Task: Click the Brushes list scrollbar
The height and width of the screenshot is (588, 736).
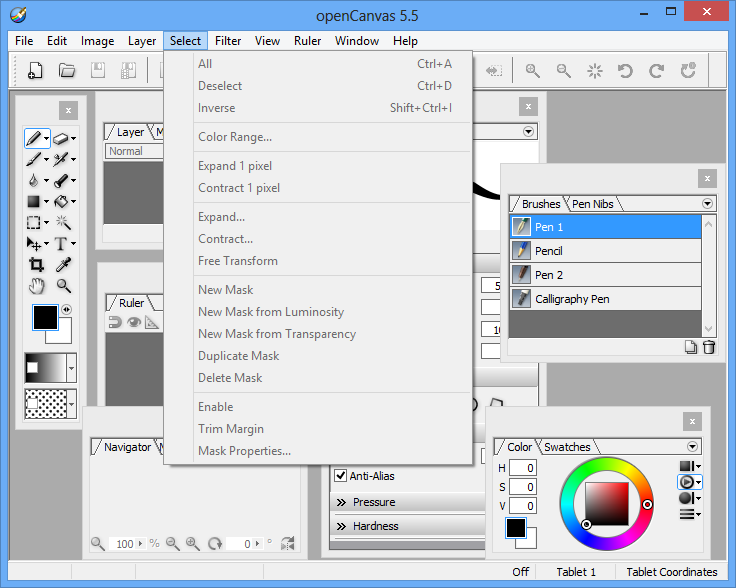Action: tap(708, 276)
